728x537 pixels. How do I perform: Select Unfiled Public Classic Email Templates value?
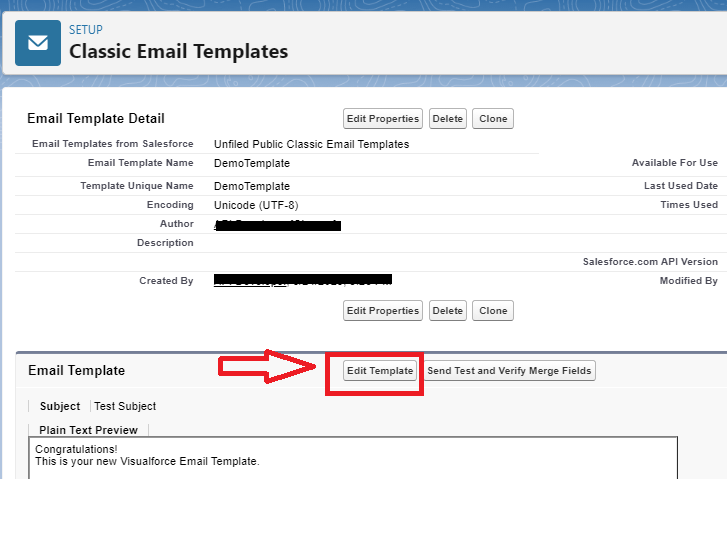pos(311,144)
